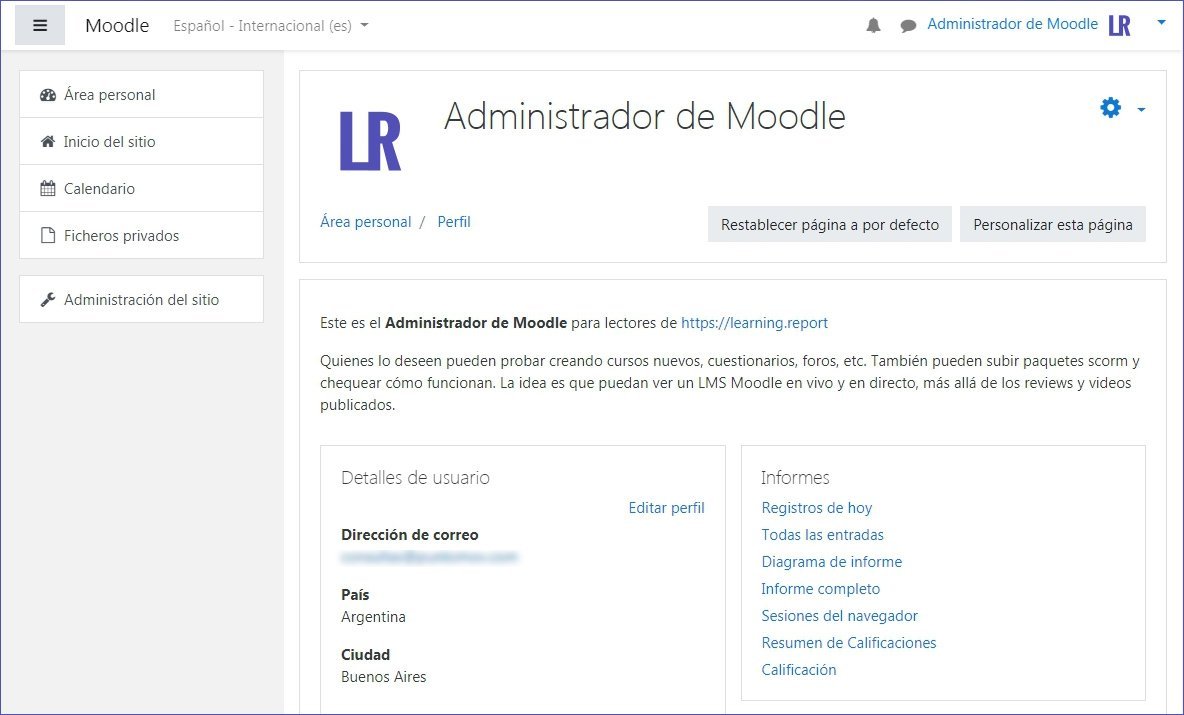This screenshot has height=715, width=1184.
Task: Click the Perfil breadcrumb link
Action: (x=454, y=222)
